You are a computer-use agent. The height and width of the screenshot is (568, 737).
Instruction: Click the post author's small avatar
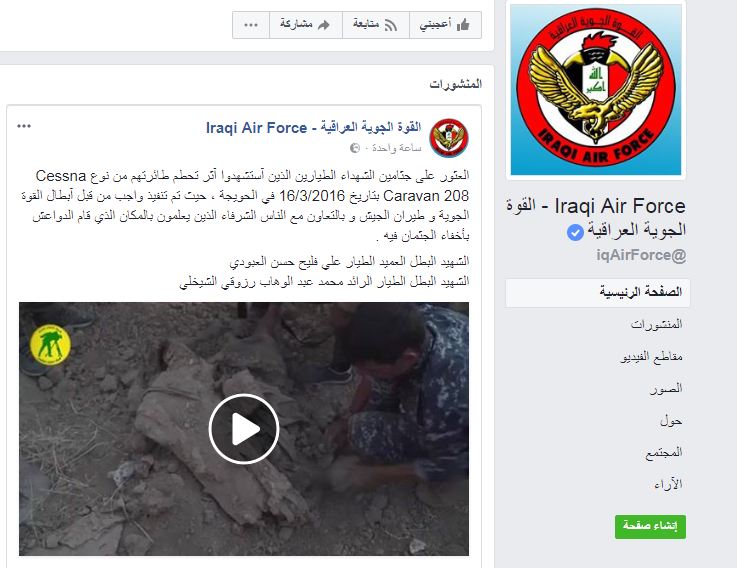tap(449, 138)
